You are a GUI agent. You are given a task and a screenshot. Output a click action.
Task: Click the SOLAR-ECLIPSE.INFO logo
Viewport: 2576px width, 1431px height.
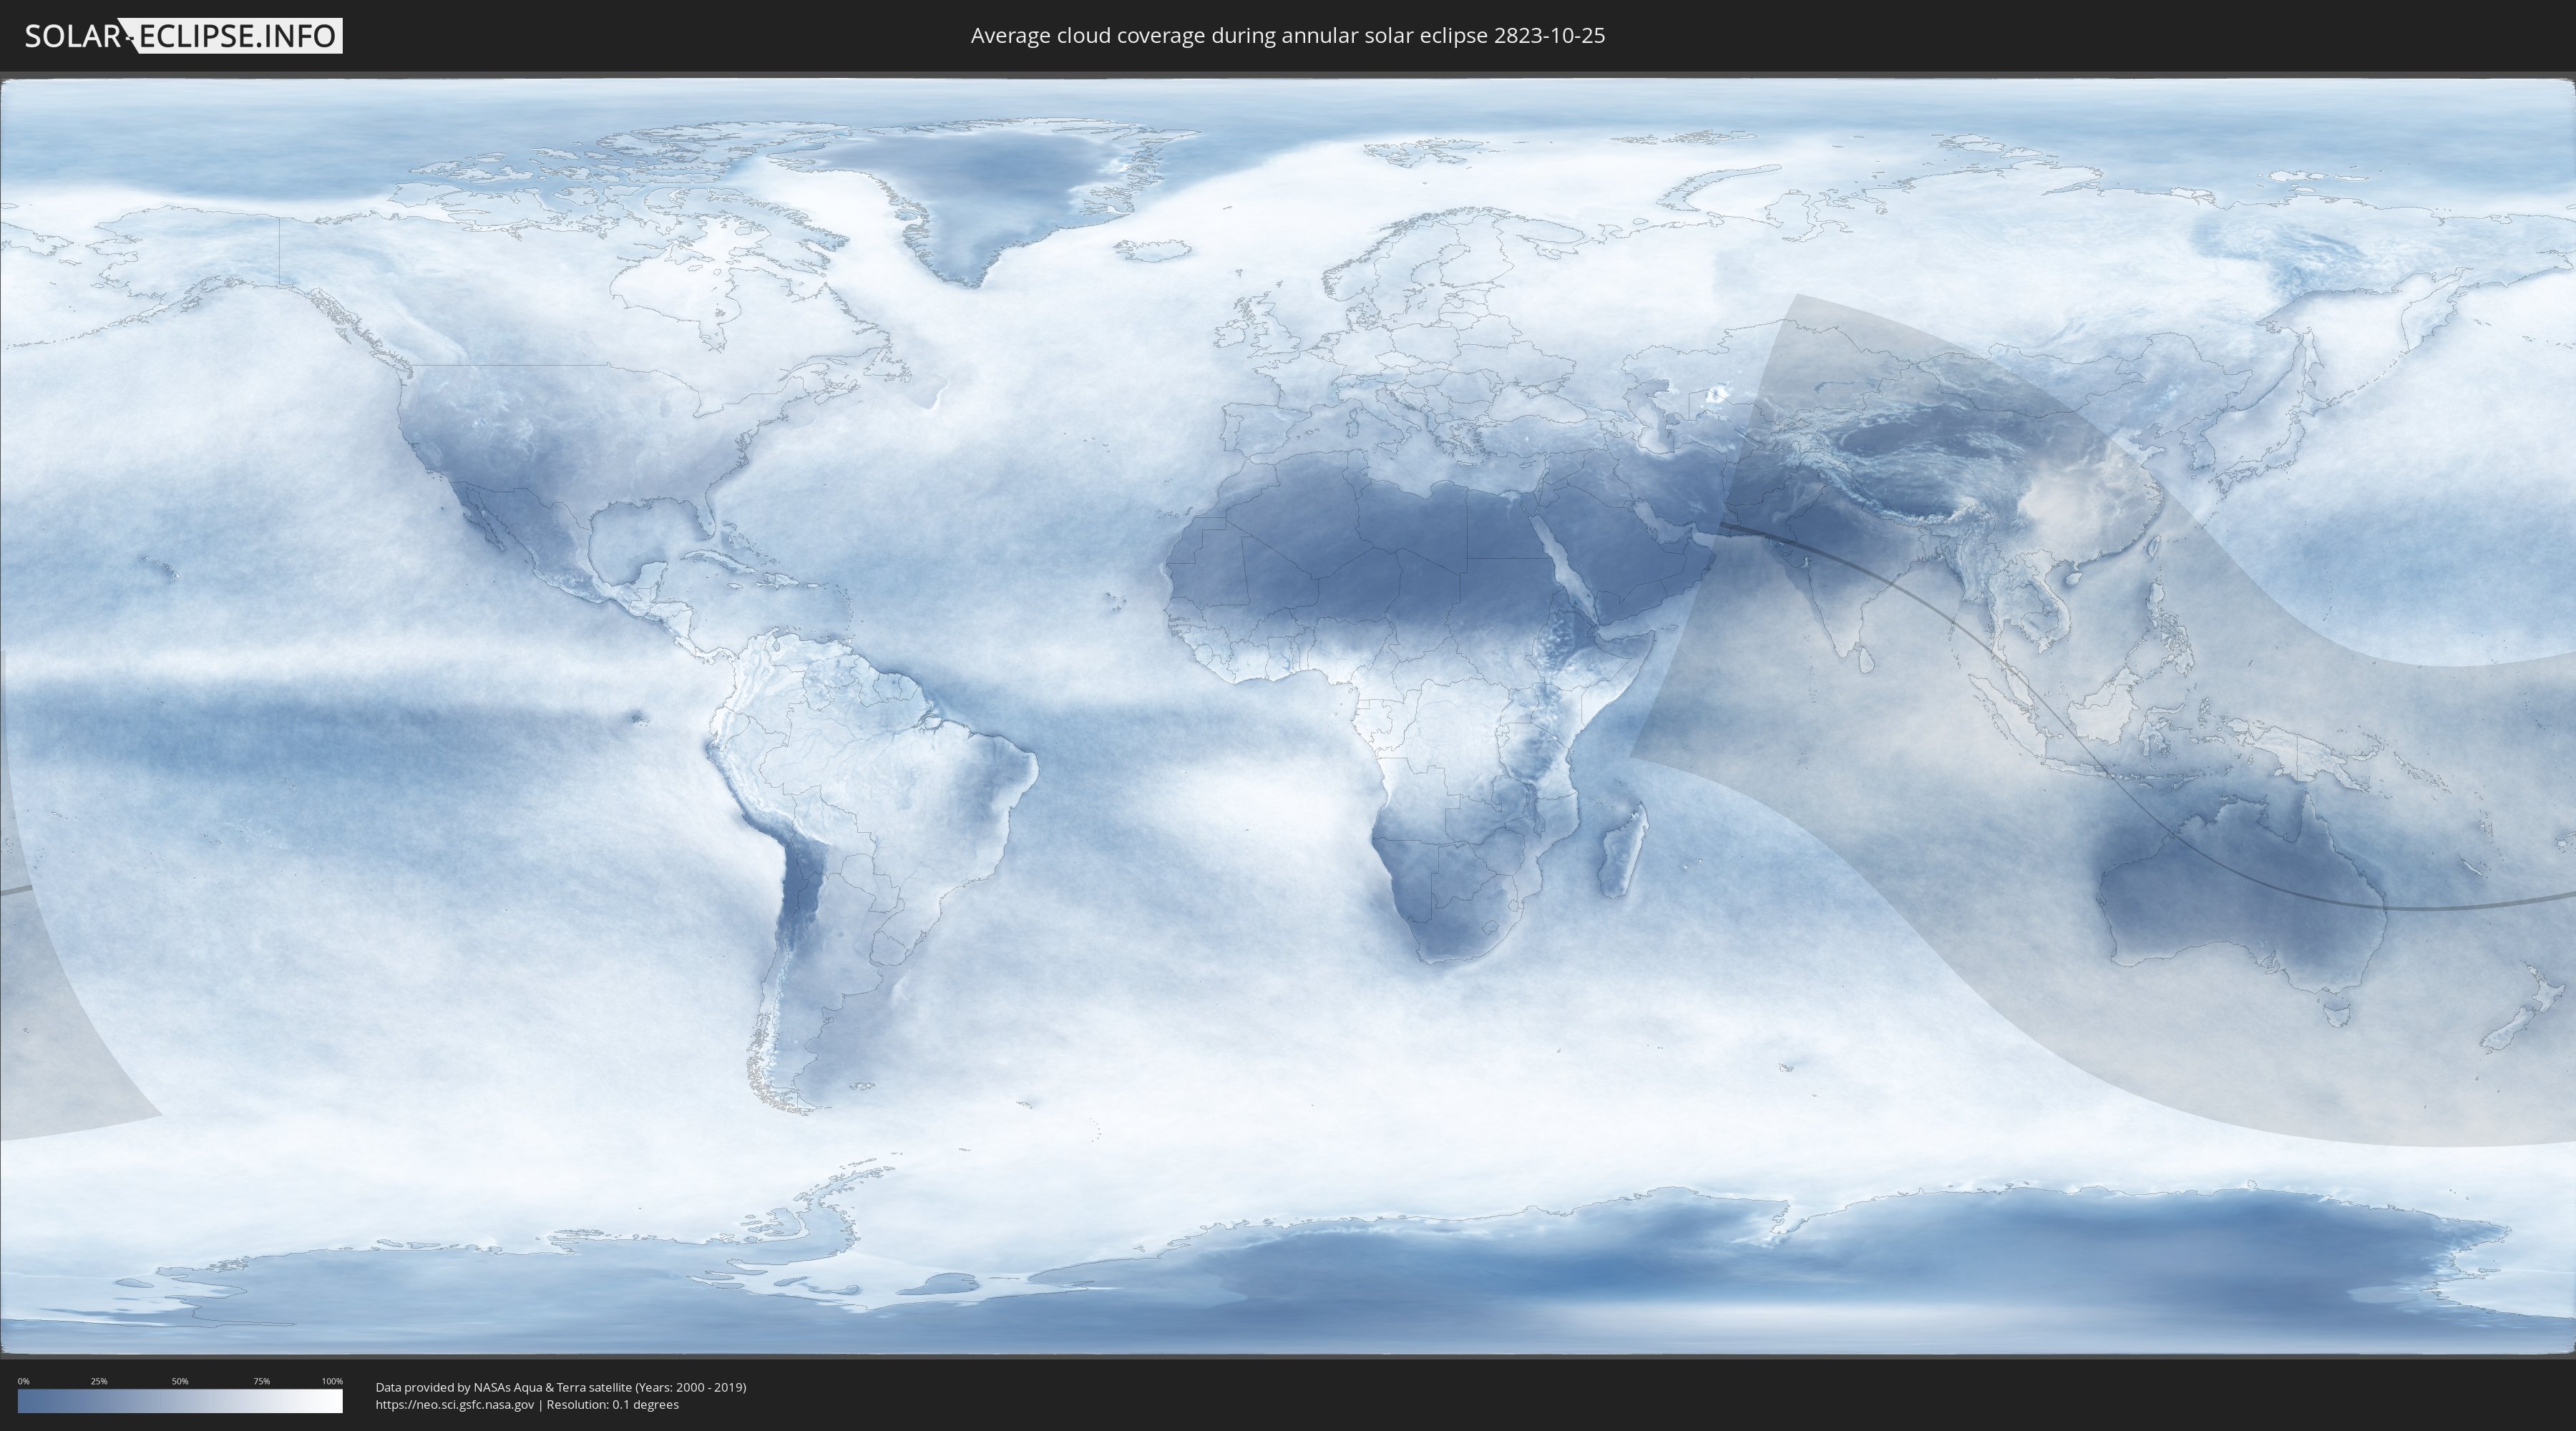[x=183, y=36]
